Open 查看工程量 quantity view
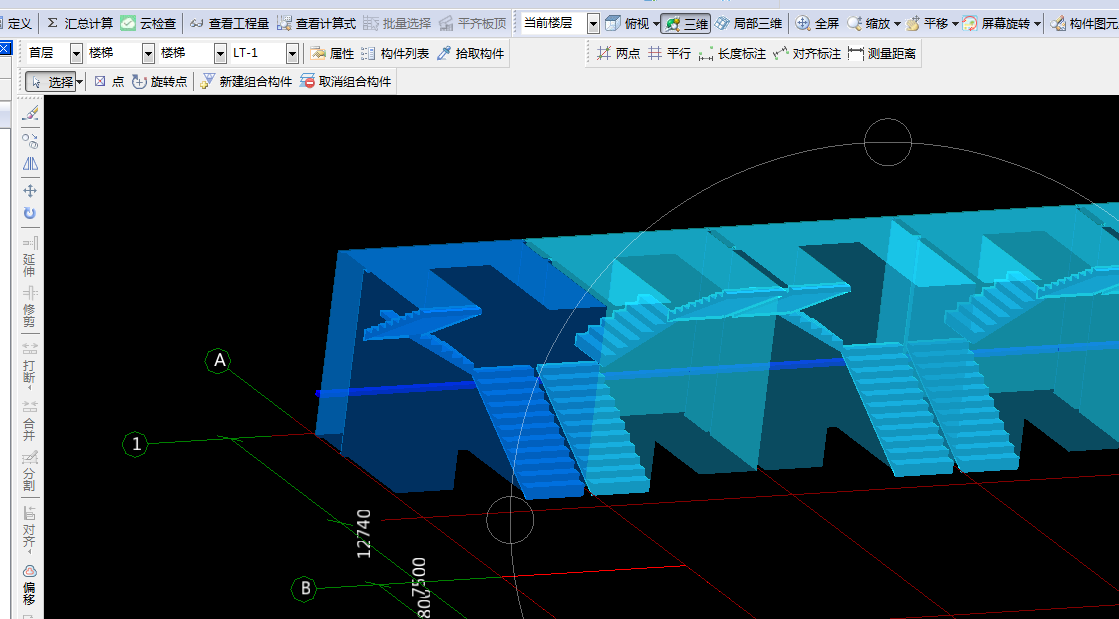Viewport: 1119px width, 619px height. click(x=230, y=24)
